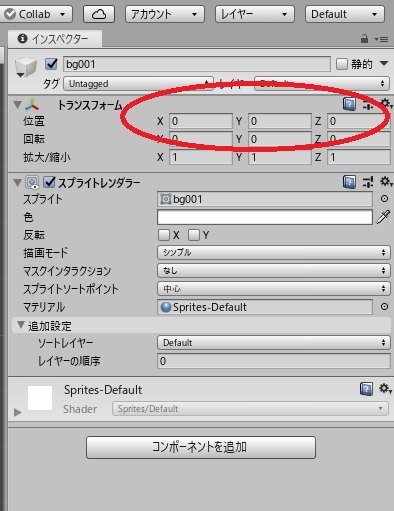Click the Collab button

pos(35,14)
